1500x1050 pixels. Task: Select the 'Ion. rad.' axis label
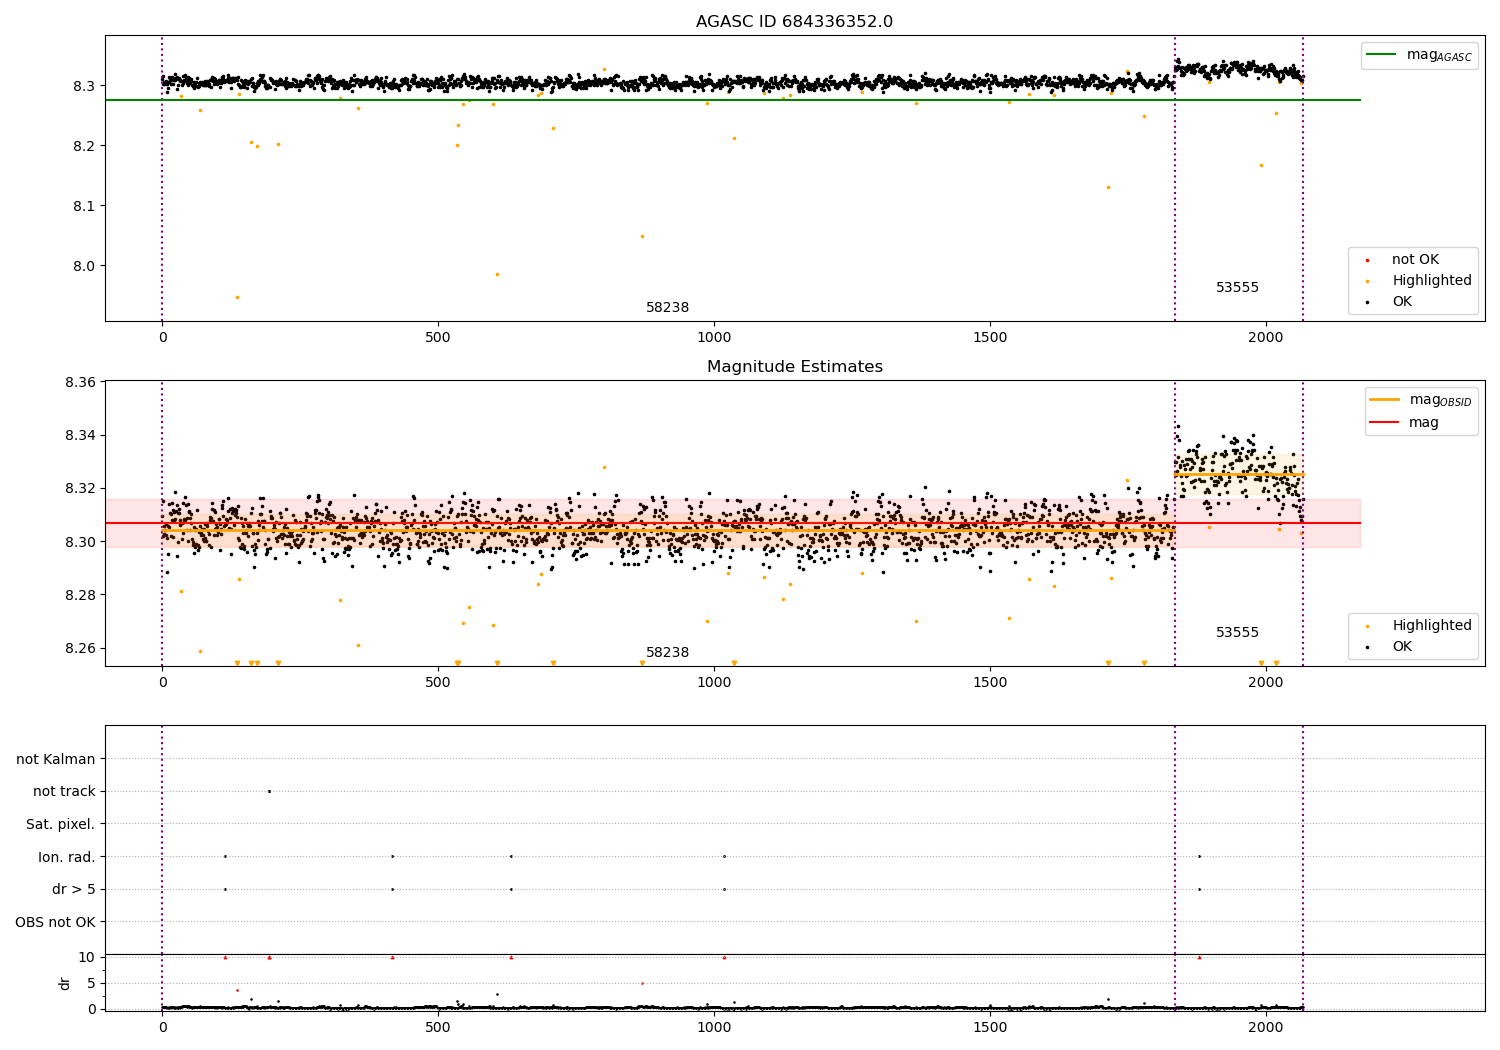pyautogui.click(x=67, y=857)
